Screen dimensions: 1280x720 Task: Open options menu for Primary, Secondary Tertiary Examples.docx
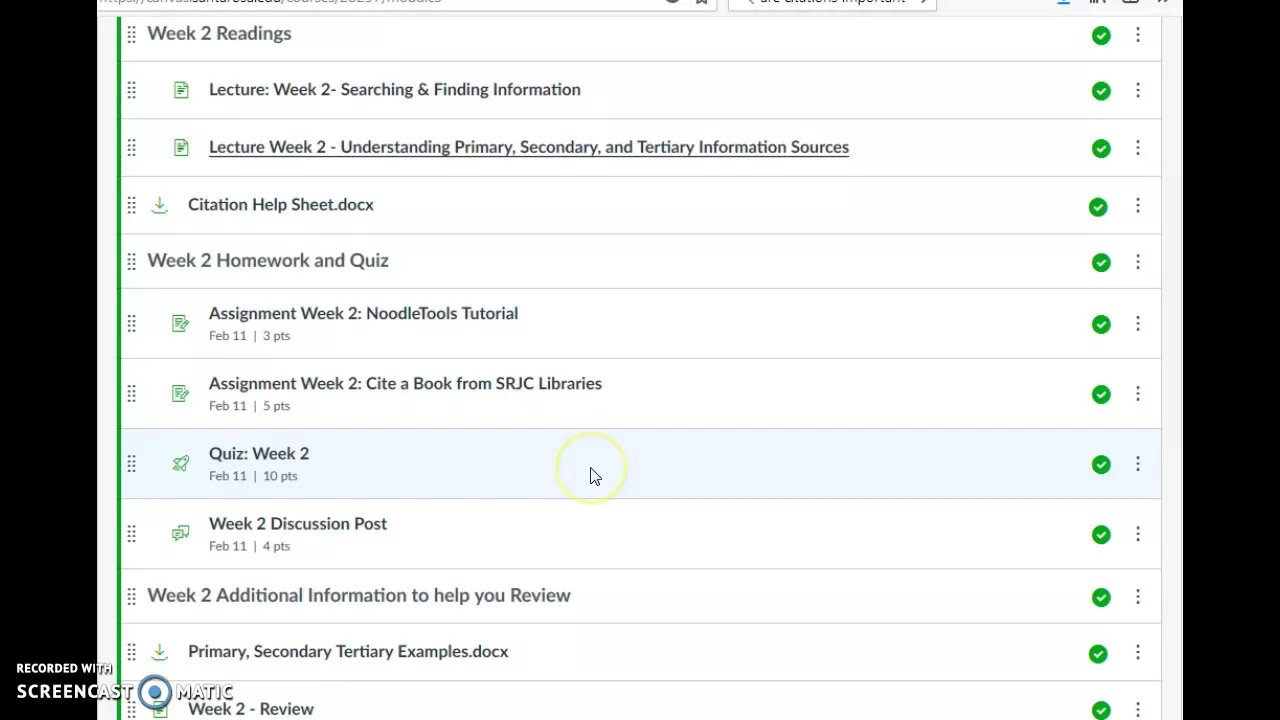pyautogui.click(x=1137, y=653)
